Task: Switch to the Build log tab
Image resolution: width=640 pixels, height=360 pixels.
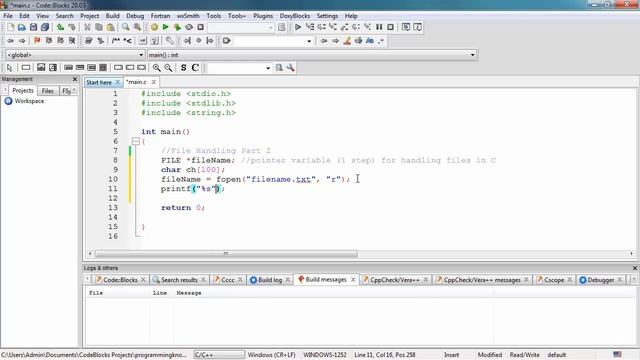Action: [270, 280]
